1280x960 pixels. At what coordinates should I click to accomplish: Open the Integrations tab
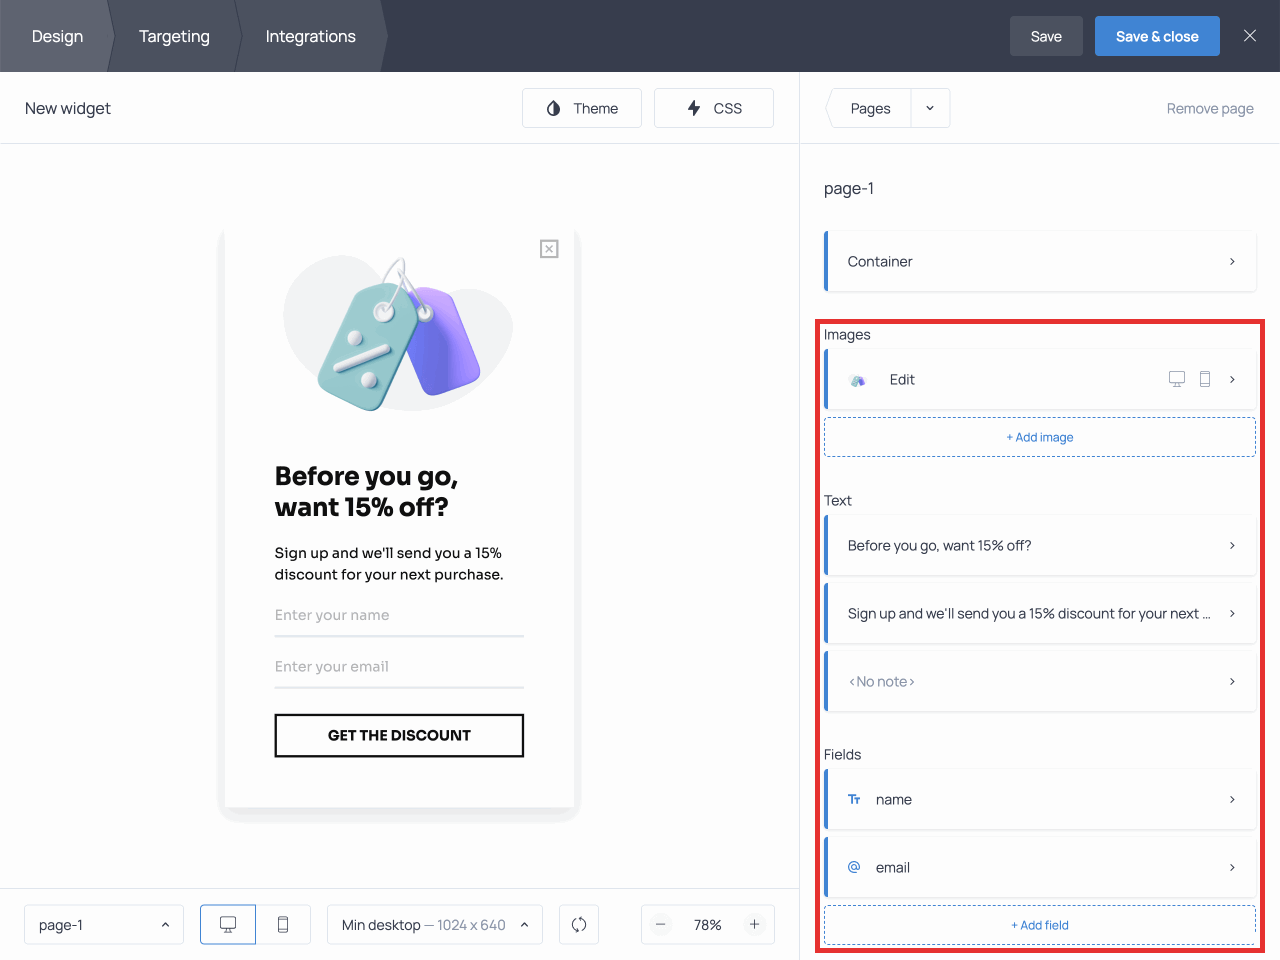pyautogui.click(x=310, y=36)
